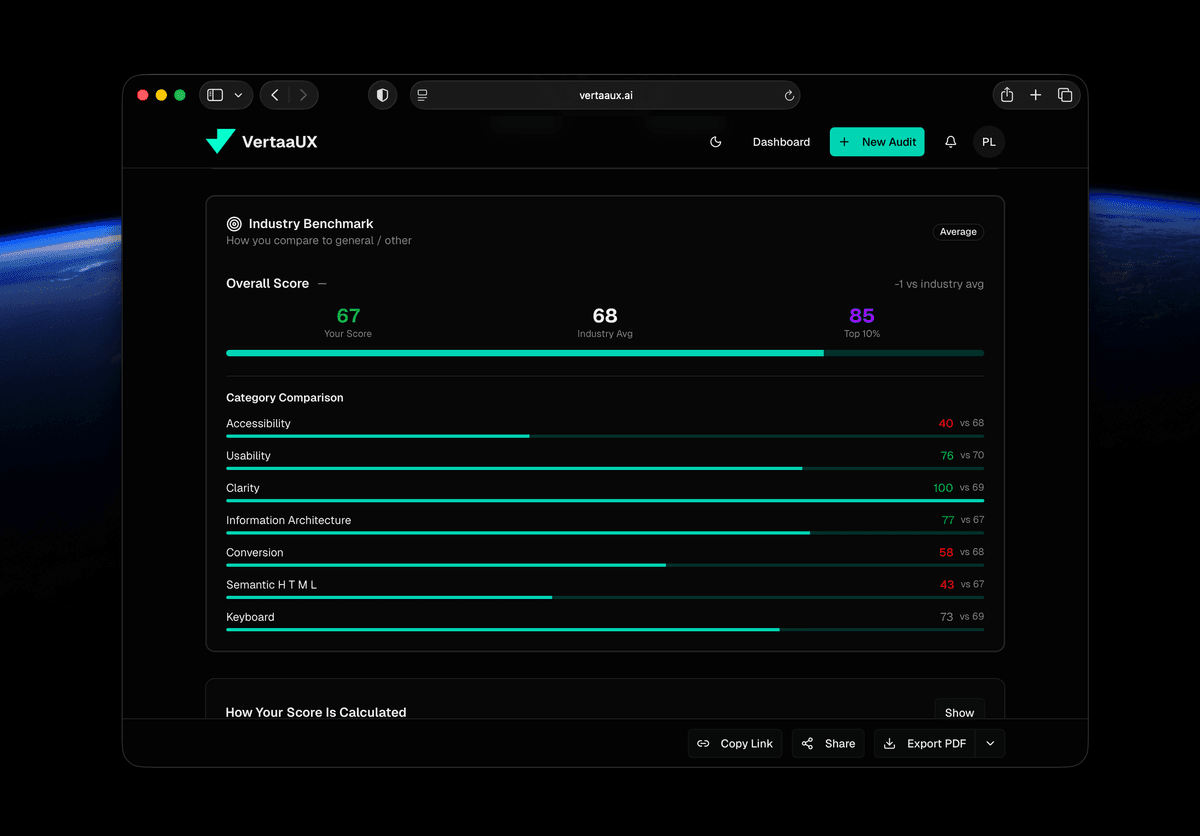The image size is (1200, 836).
Task: Go to the Dashboard tab
Action: click(x=781, y=142)
